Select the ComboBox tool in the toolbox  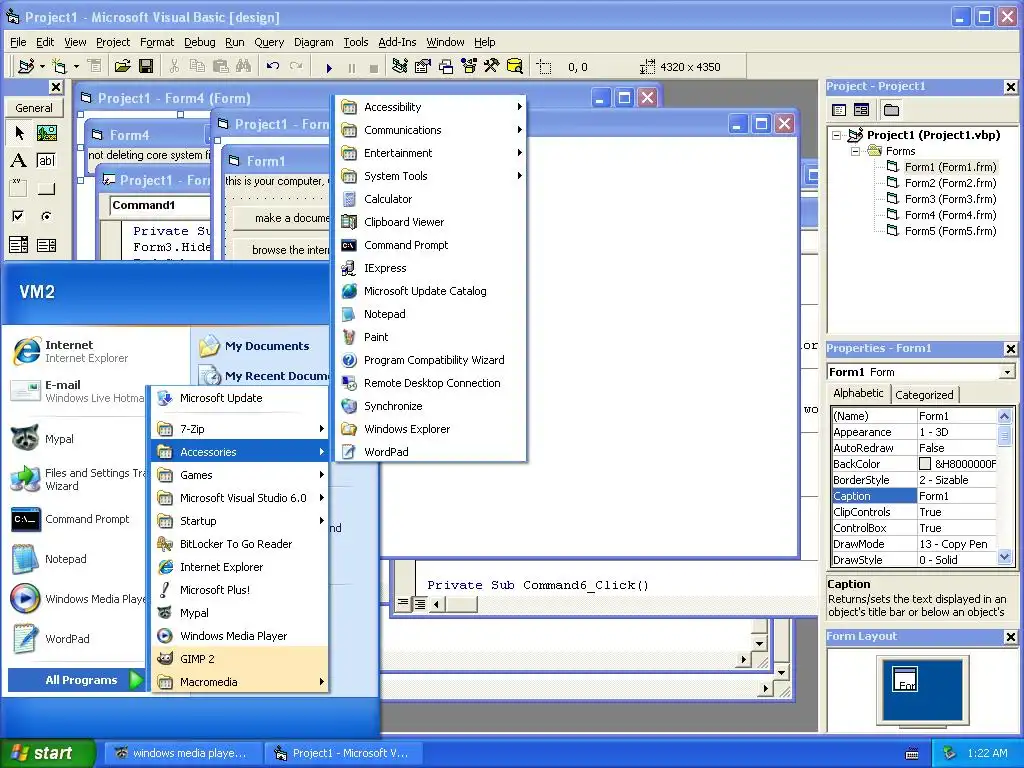pyautogui.click(x=19, y=245)
